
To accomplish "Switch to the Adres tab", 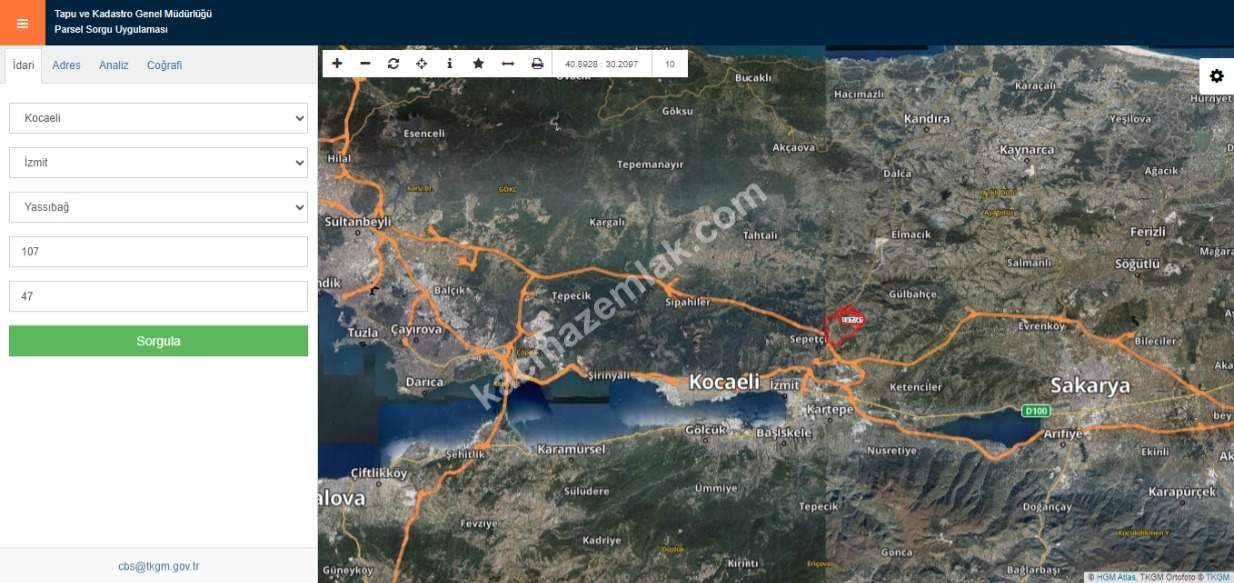I will 66,65.
